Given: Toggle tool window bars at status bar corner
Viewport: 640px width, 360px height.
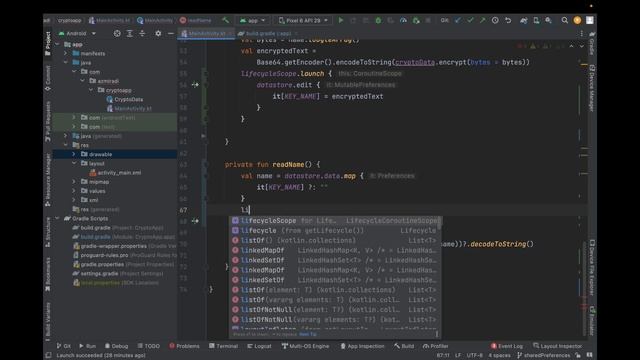Looking at the screenshot, I should pos(48,356).
